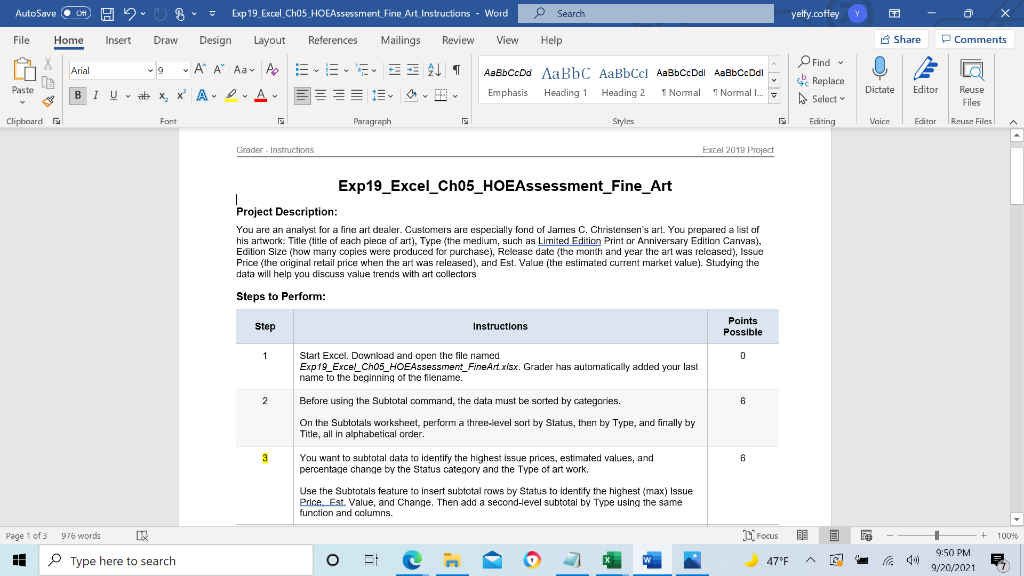Image resolution: width=1024 pixels, height=576 pixels.
Task: Toggle bold formatting
Action: 78,94
